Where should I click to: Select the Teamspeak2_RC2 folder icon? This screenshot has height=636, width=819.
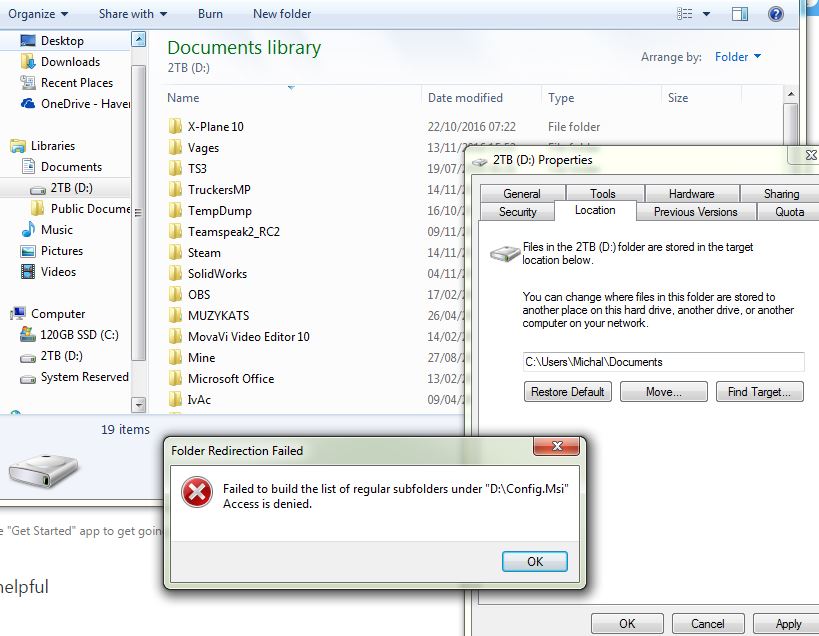175,231
